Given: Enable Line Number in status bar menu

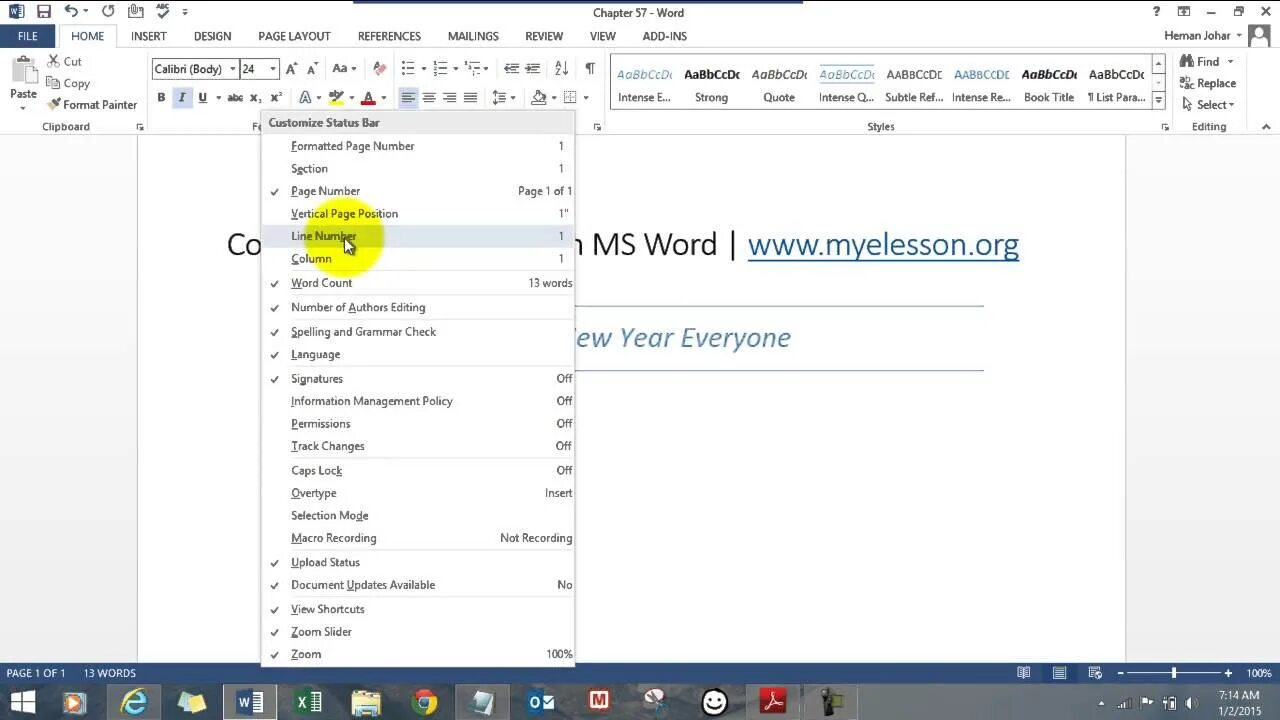Looking at the screenshot, I should 418,236.
